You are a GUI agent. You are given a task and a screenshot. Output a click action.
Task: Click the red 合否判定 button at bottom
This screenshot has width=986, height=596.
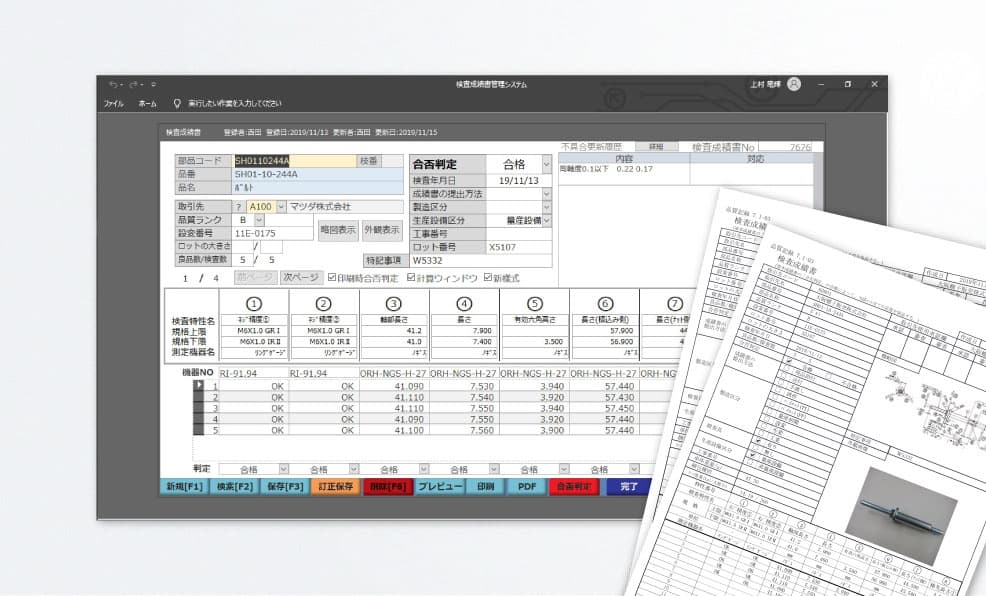pyautogui.click(x=574, y=487)
